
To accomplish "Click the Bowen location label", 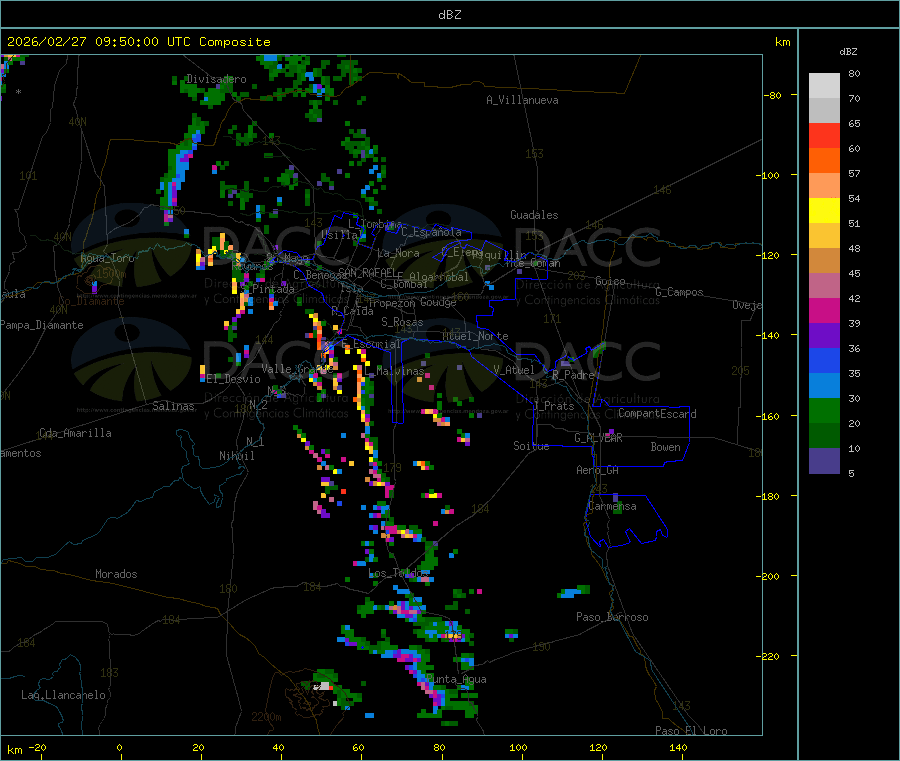I will 665,447.
